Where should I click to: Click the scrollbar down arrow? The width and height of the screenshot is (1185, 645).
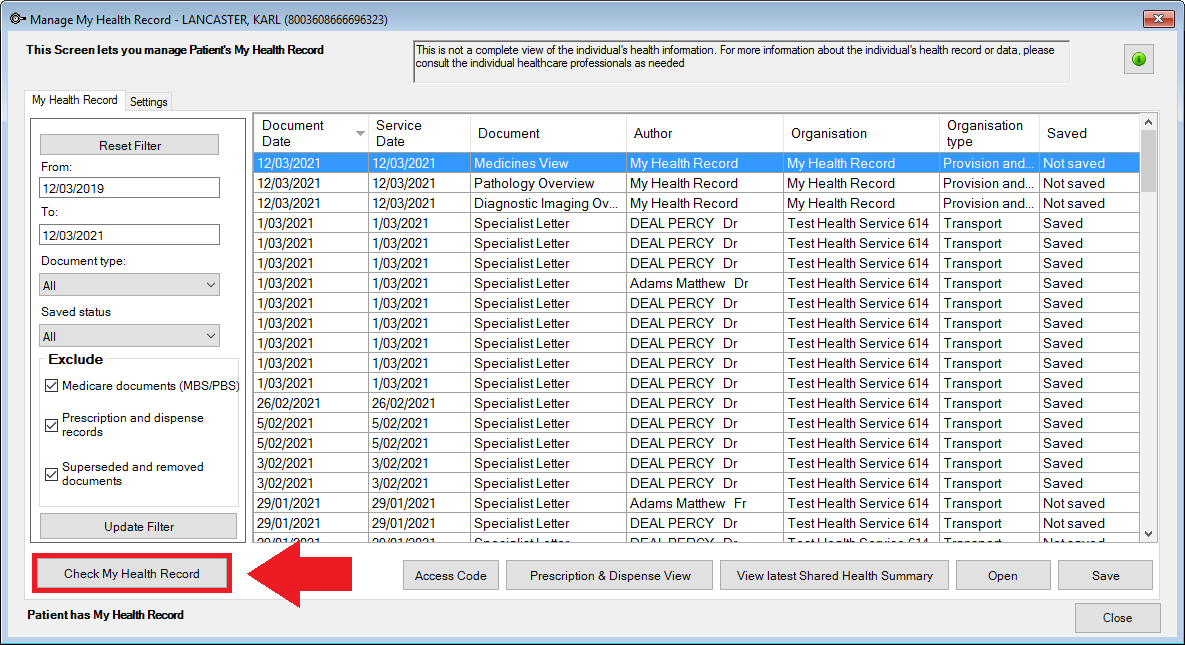pyautogui.click(x=1148, y=534)
